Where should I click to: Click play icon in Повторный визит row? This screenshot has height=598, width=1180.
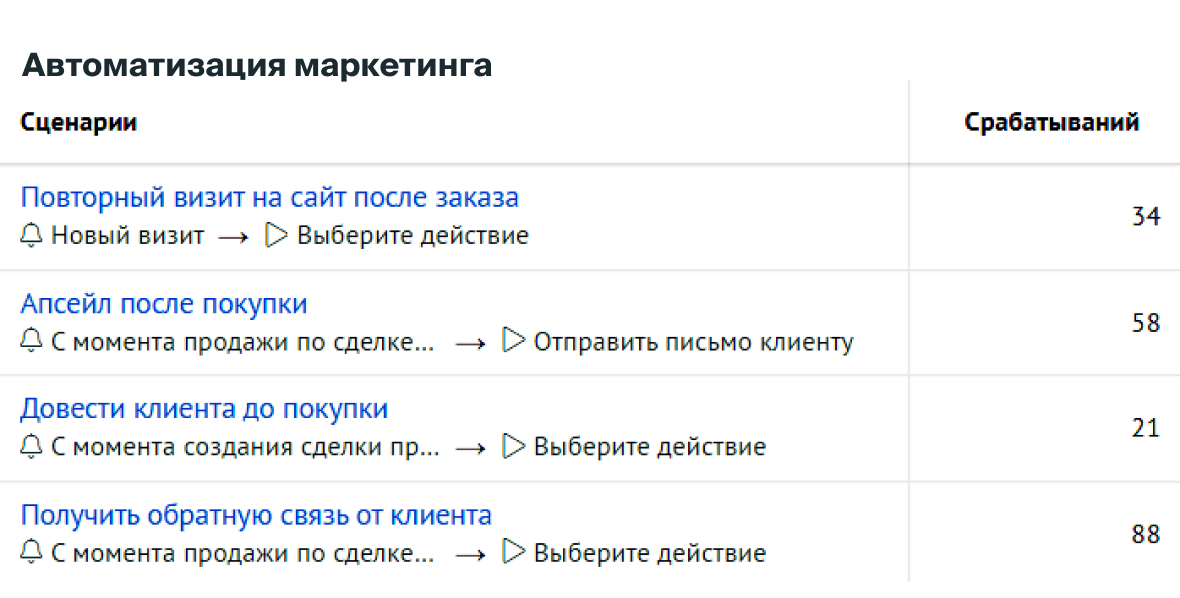[277, 236]
